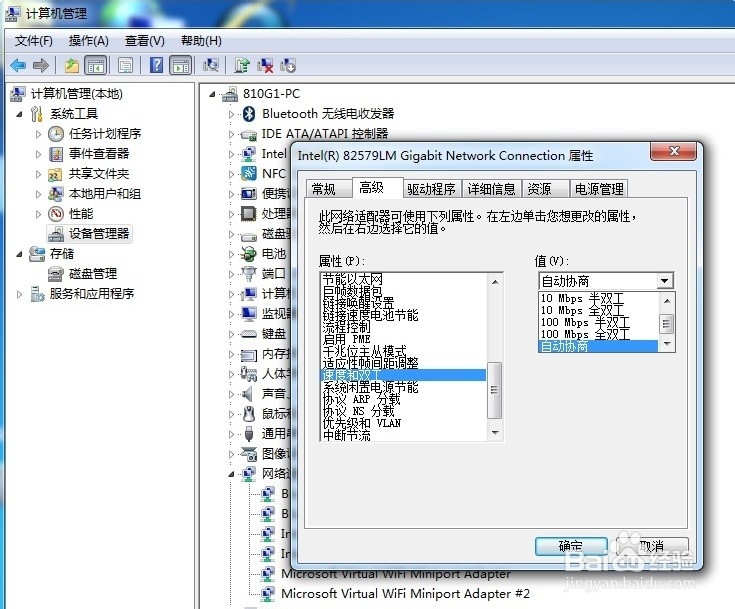Click the Task Scheduler clock icon

(56, 134)
